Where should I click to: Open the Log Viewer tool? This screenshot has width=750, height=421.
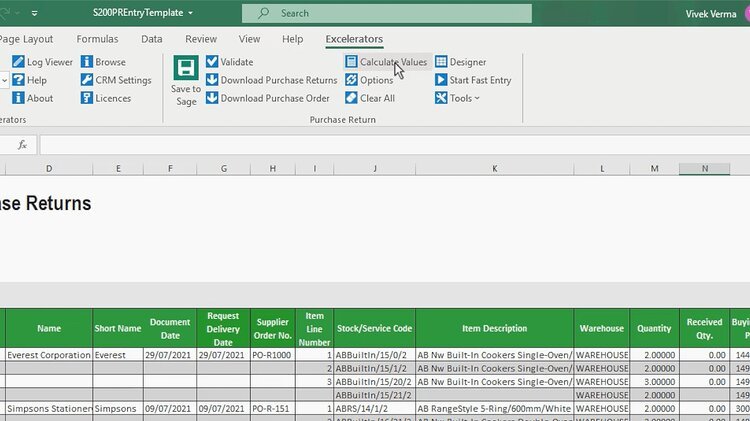(43, 62)
